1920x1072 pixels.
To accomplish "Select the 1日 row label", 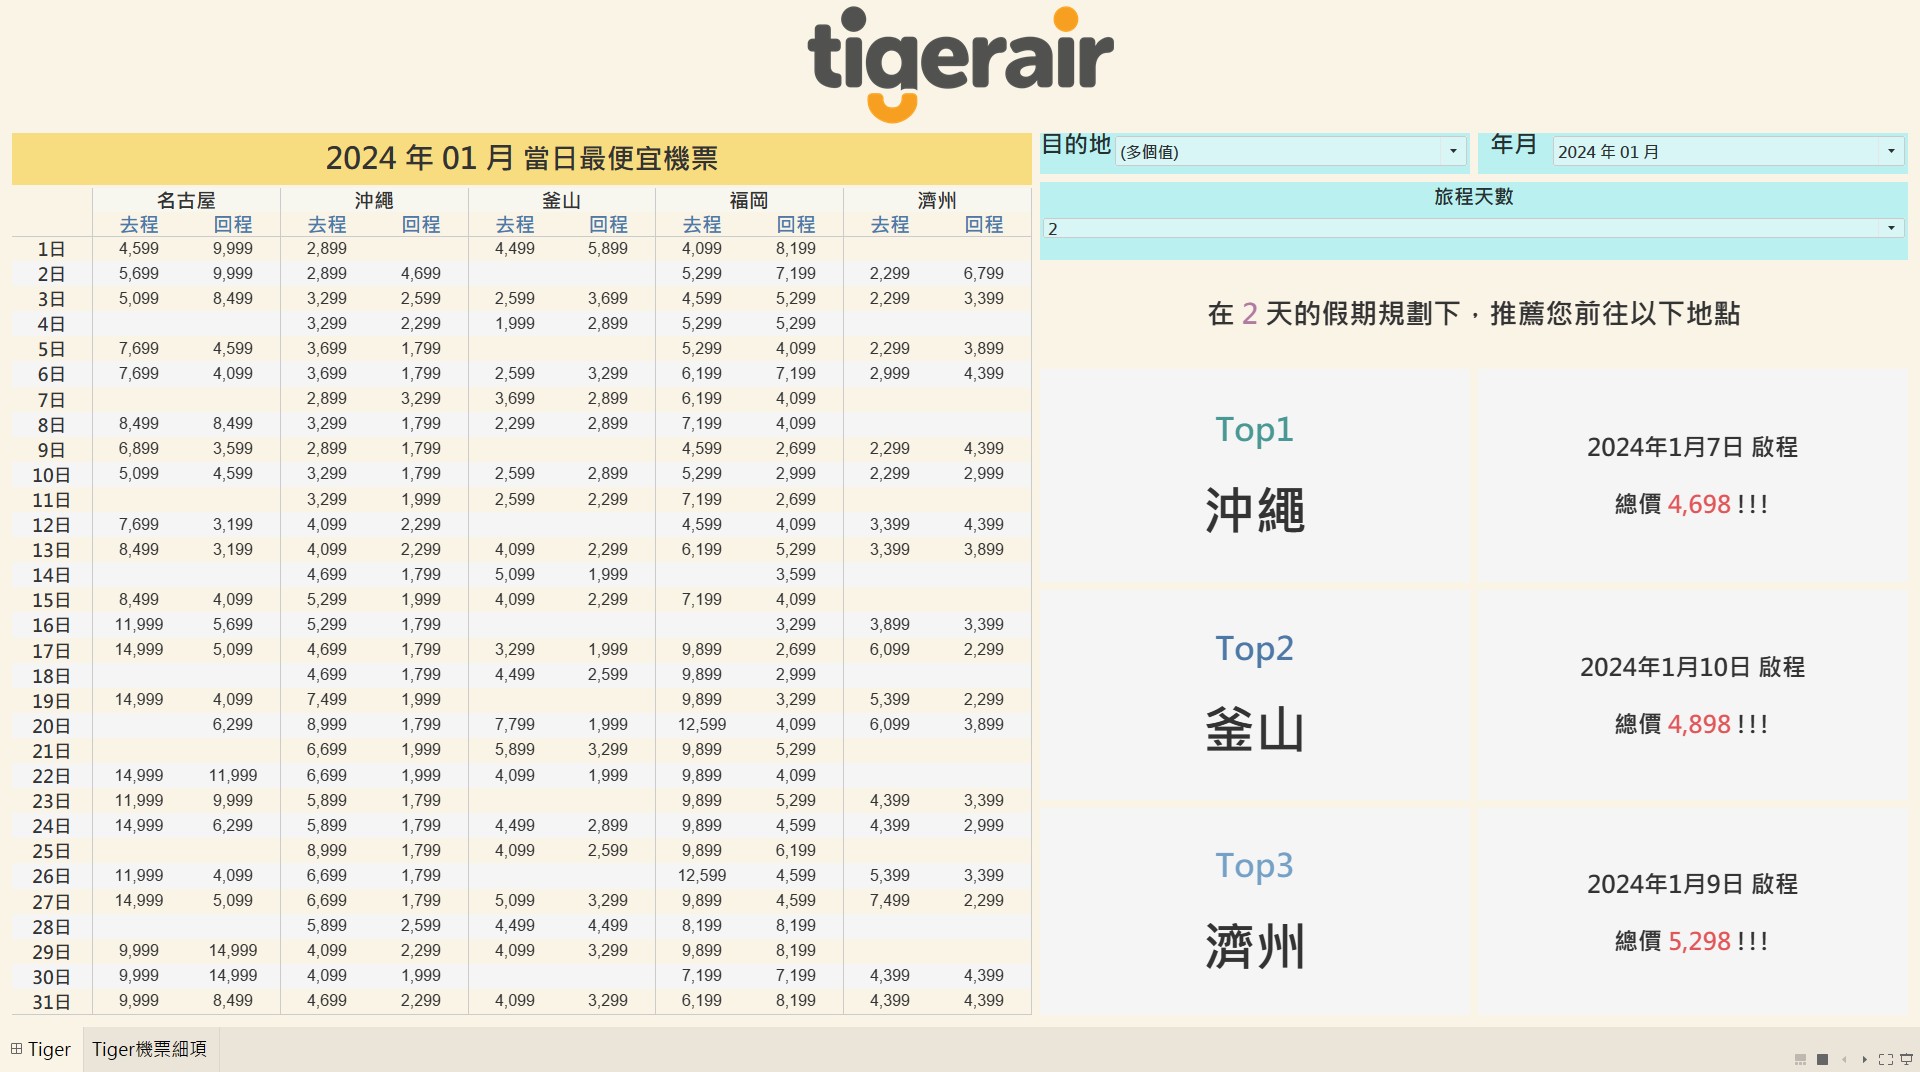I will (x=51, y=249).
